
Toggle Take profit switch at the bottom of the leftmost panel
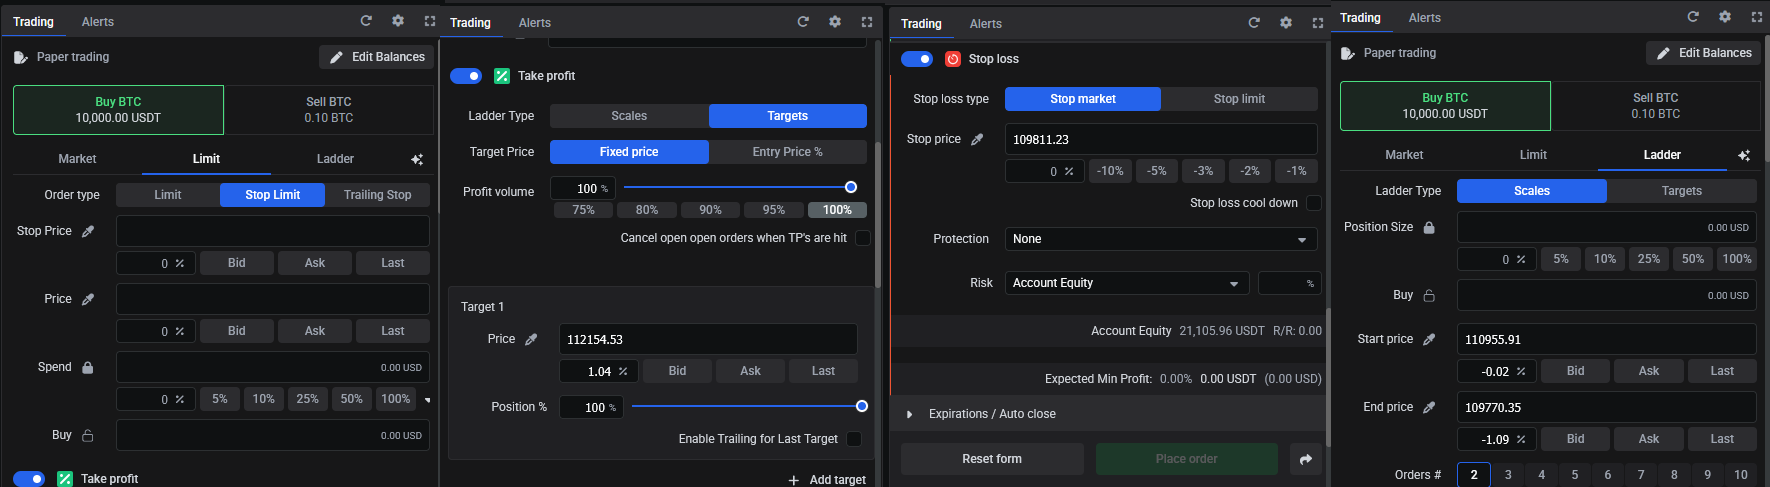29,479
